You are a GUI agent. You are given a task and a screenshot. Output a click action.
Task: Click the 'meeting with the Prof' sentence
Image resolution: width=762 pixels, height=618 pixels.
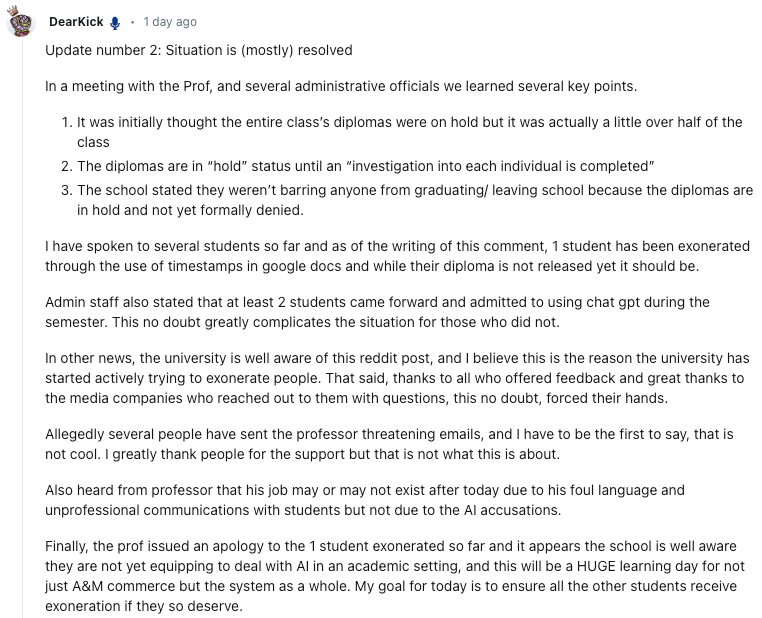(341, 86)
